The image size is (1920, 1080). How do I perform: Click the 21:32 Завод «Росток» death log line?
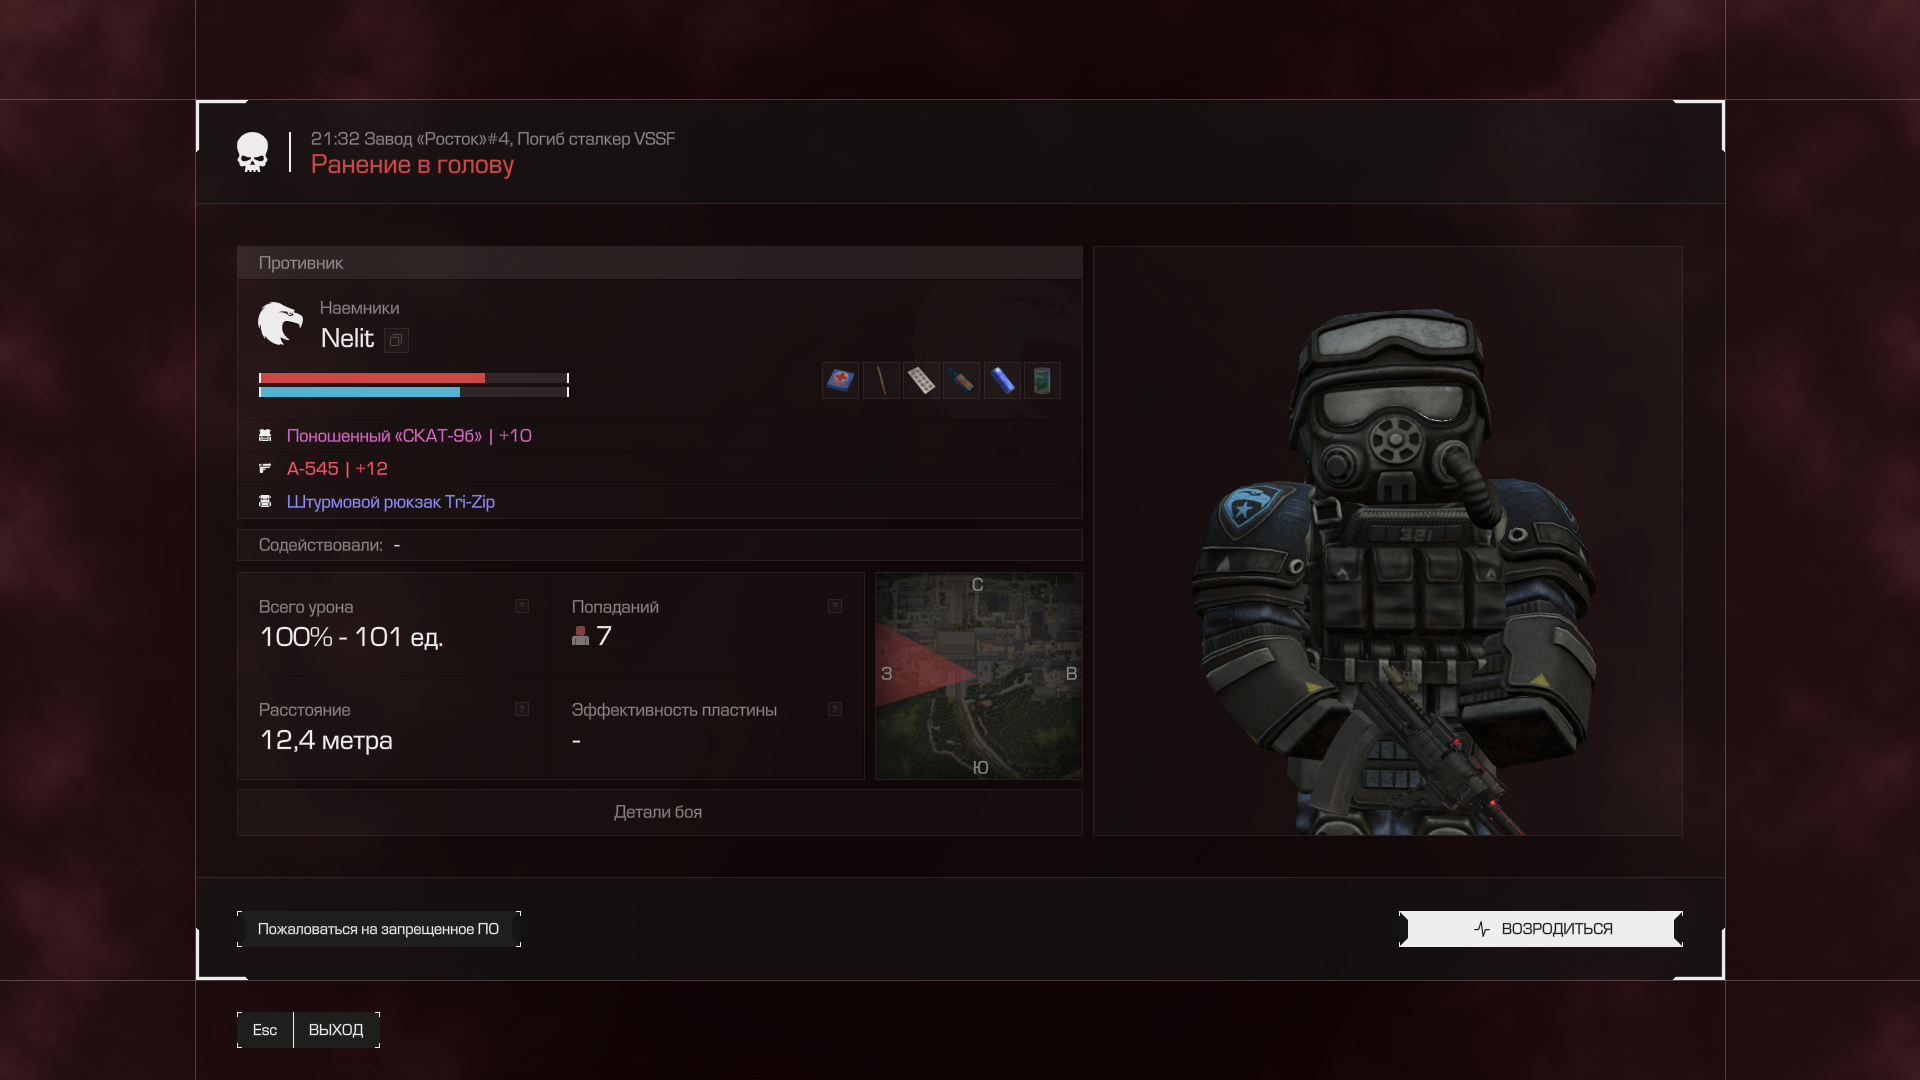click(x=493, y=139)
